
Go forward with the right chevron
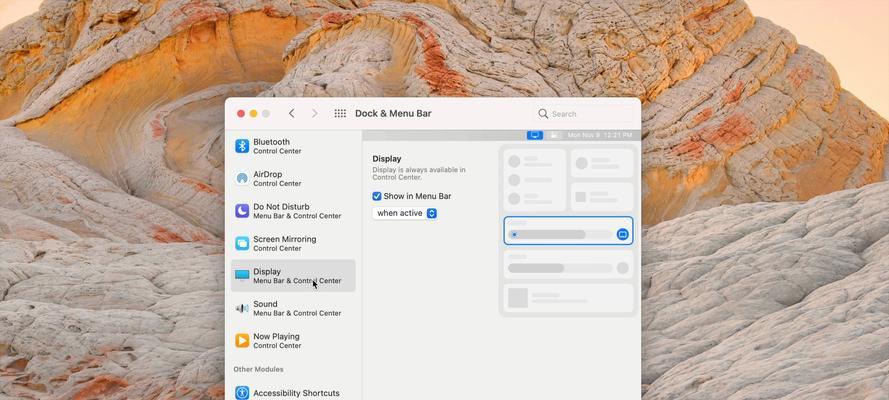pyautogui.click(x=315, y=113)
